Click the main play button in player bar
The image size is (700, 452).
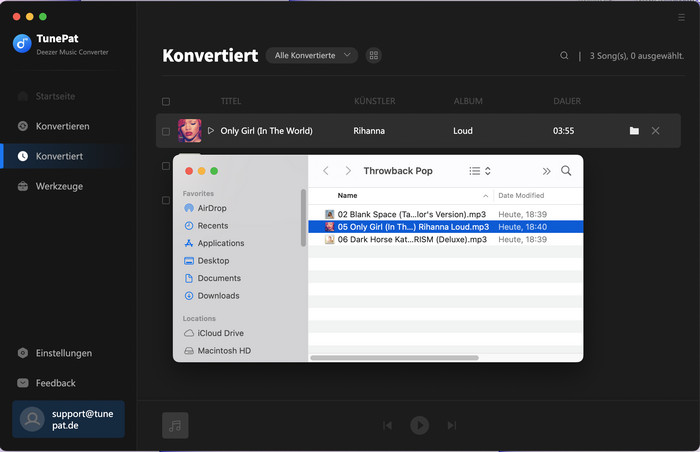tap(420, 425)
